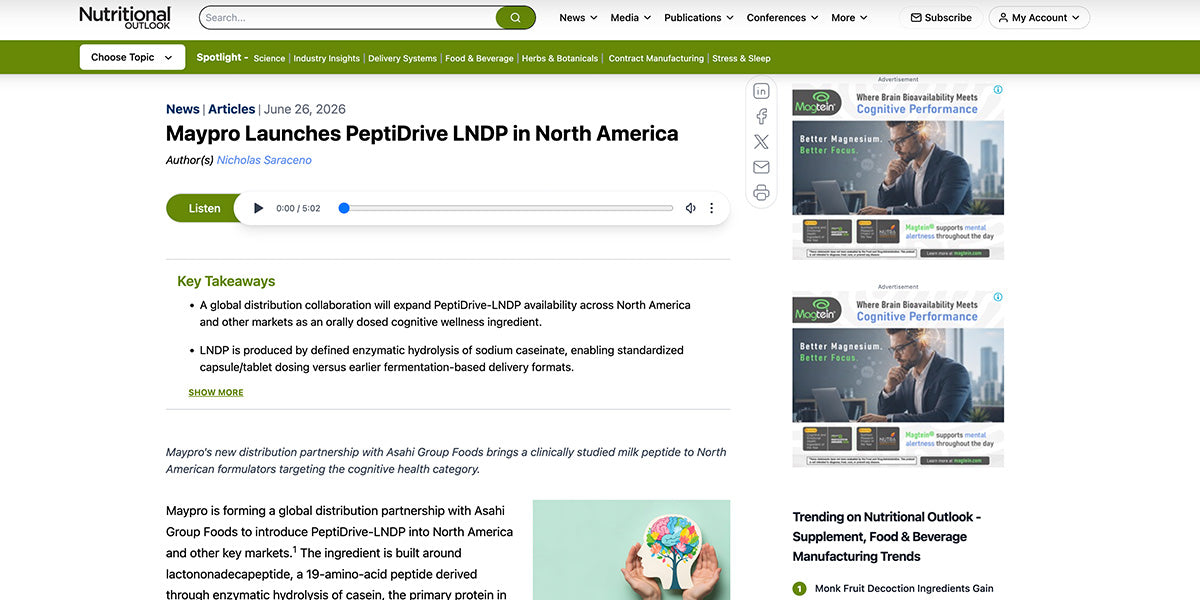Email this article via envelope icon
The image size is (1200, 600).
[761, 167]
